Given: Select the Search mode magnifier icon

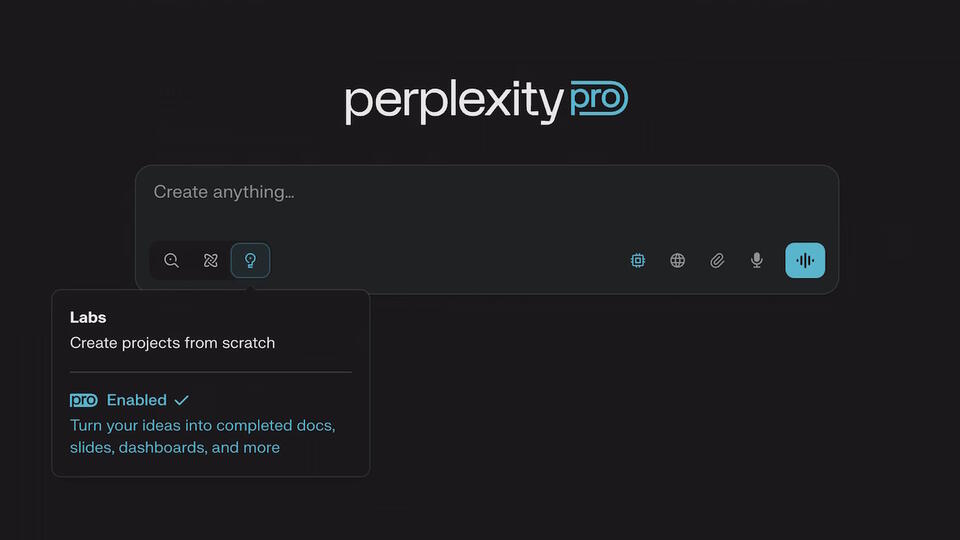Looking at the screenshot, I should 172,261.
